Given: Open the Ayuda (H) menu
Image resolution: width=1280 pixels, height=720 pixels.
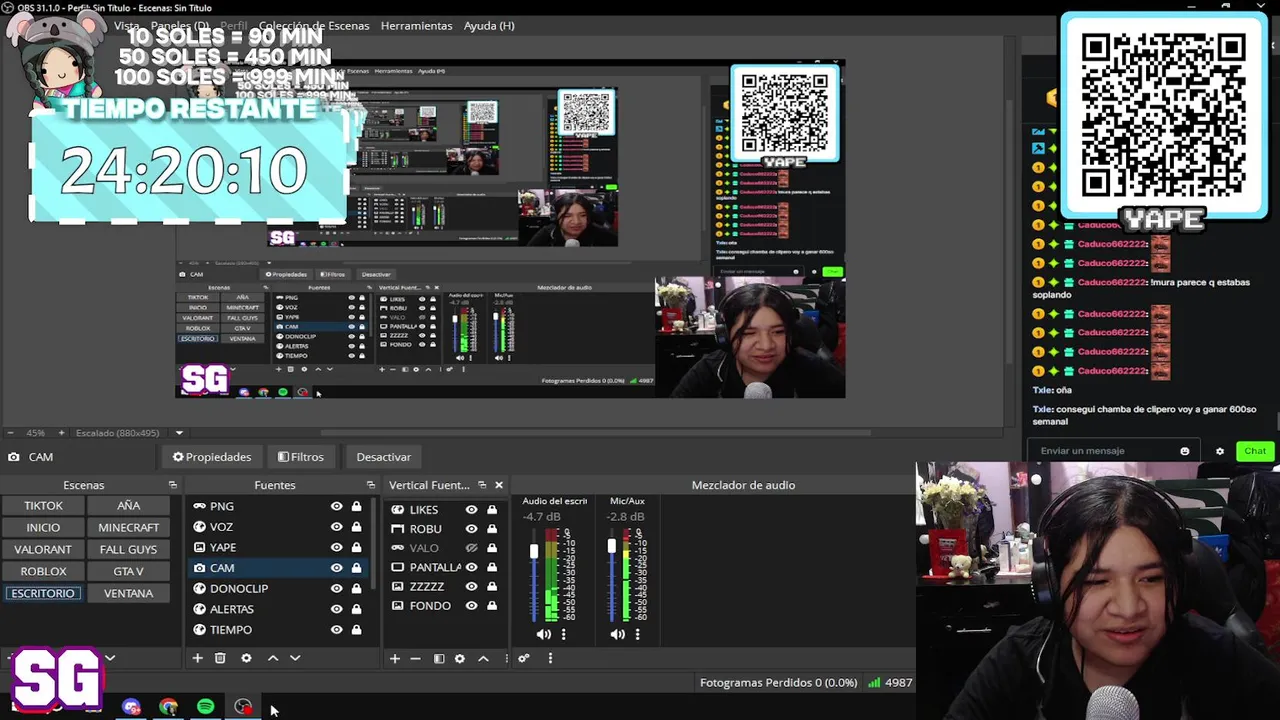Looking at the screenshot, I should (489, 26).
